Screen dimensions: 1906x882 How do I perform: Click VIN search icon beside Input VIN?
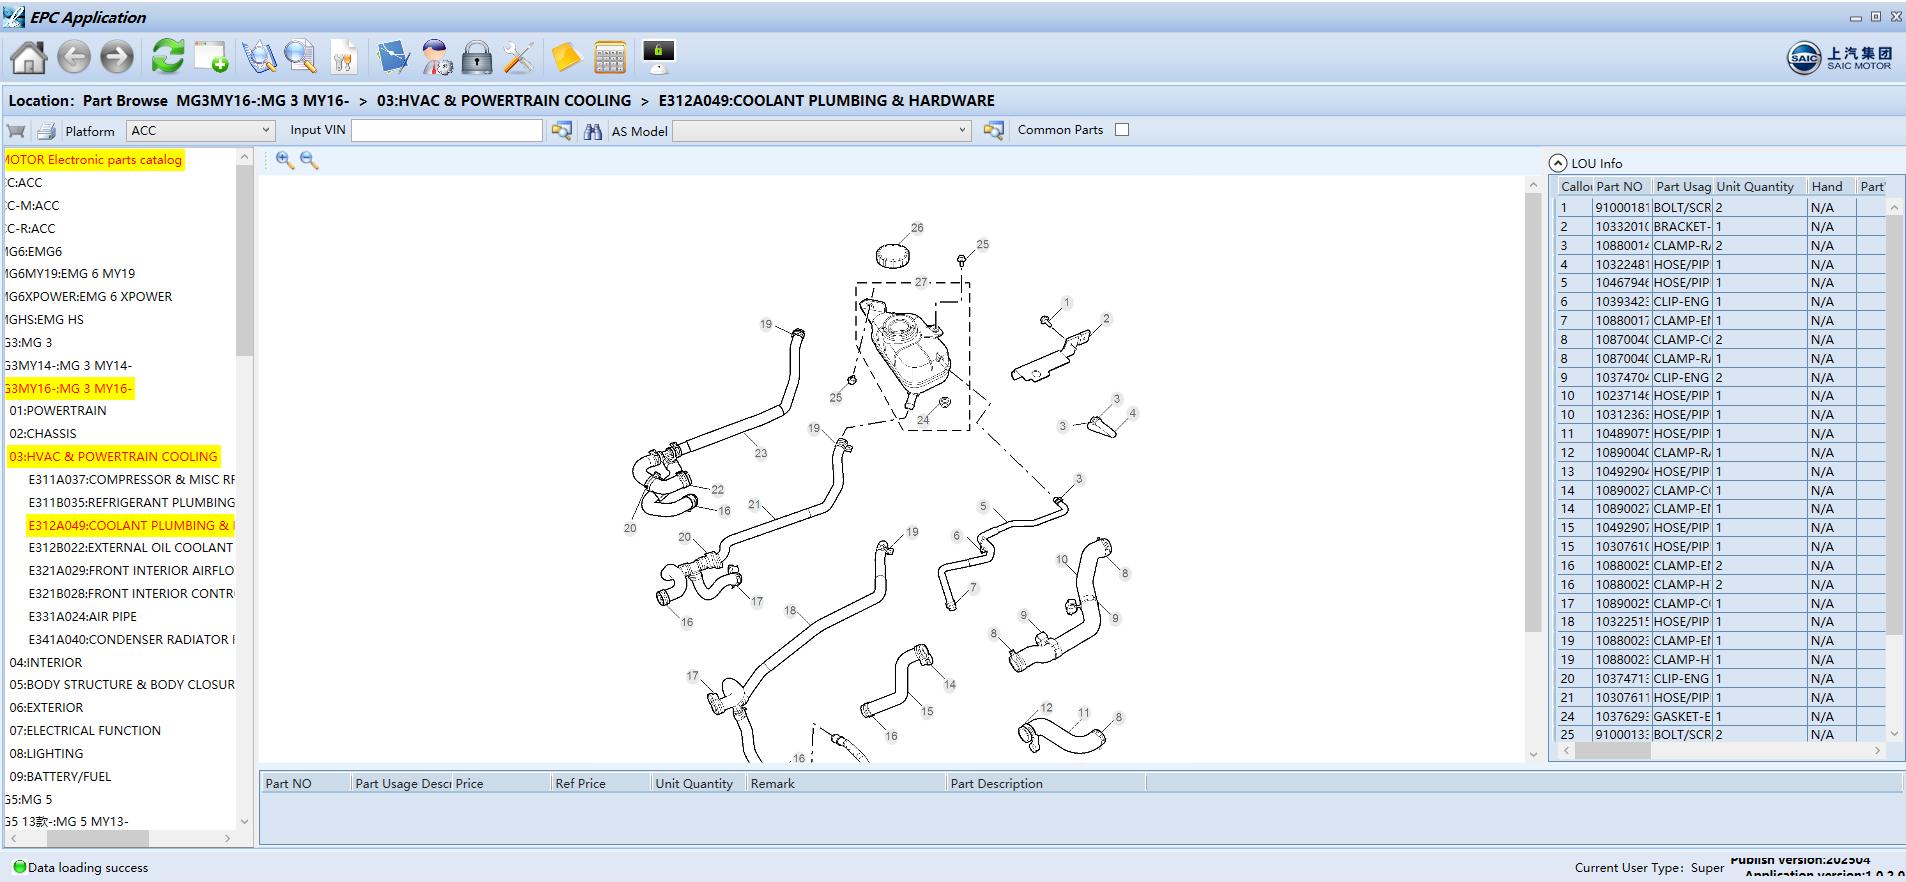(562, 131)
